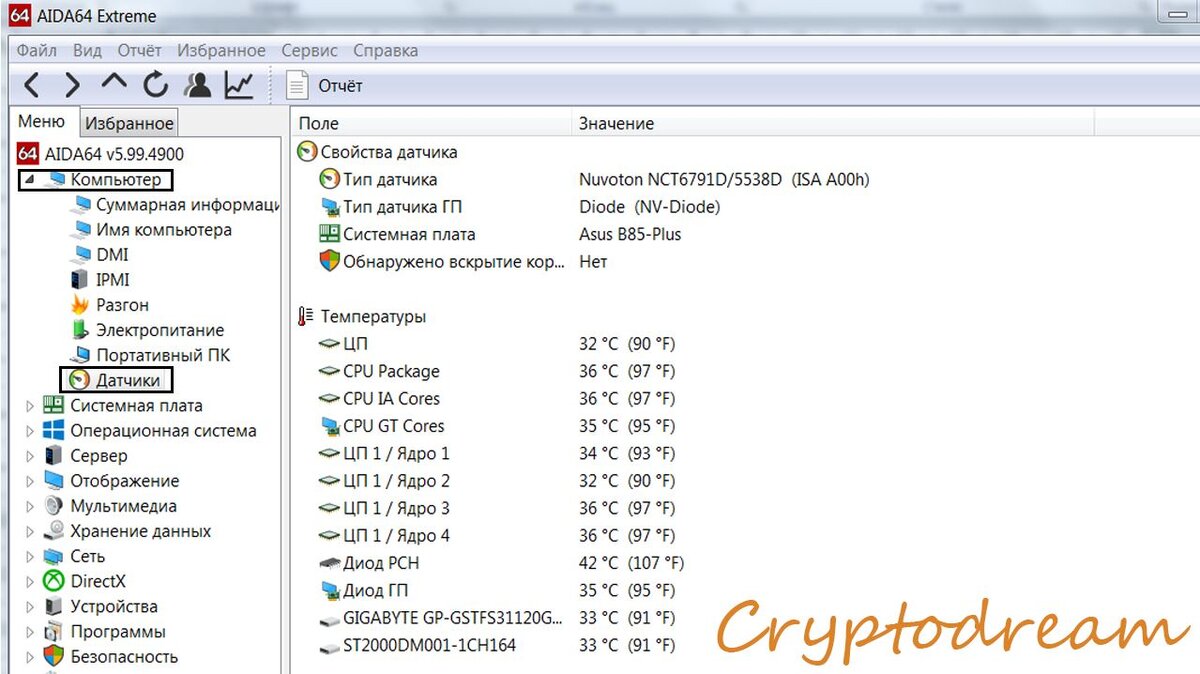Open the Вид menu
This screenshot has height=674, width=1200.
point(87,50)
